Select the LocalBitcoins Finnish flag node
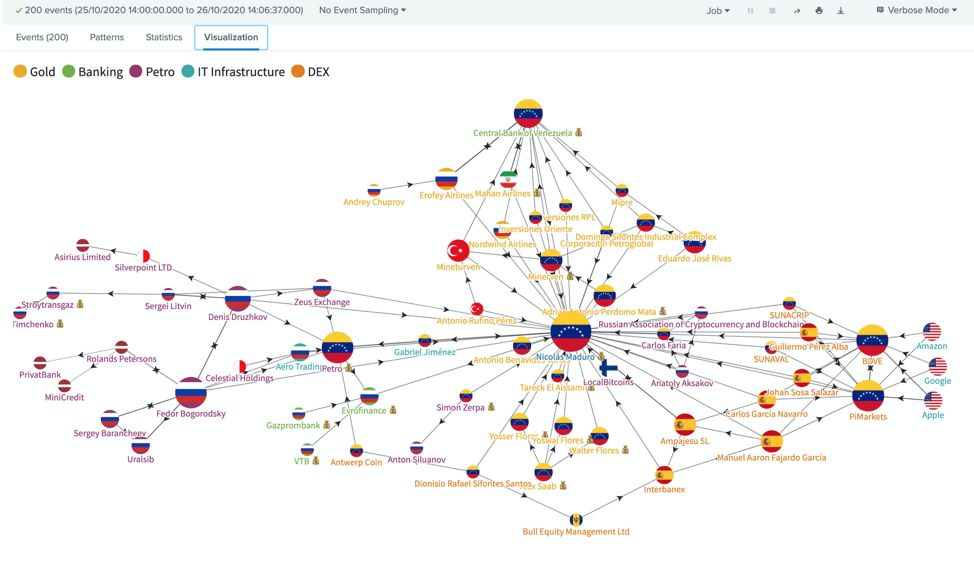974x575 pixels. pos(608,368)
